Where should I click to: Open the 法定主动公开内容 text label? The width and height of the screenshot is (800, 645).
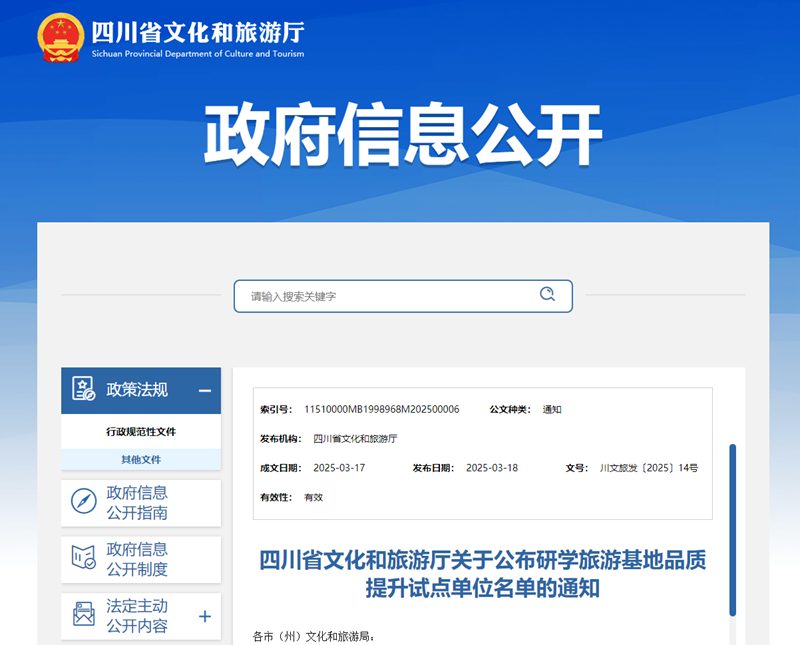point(137,616)
